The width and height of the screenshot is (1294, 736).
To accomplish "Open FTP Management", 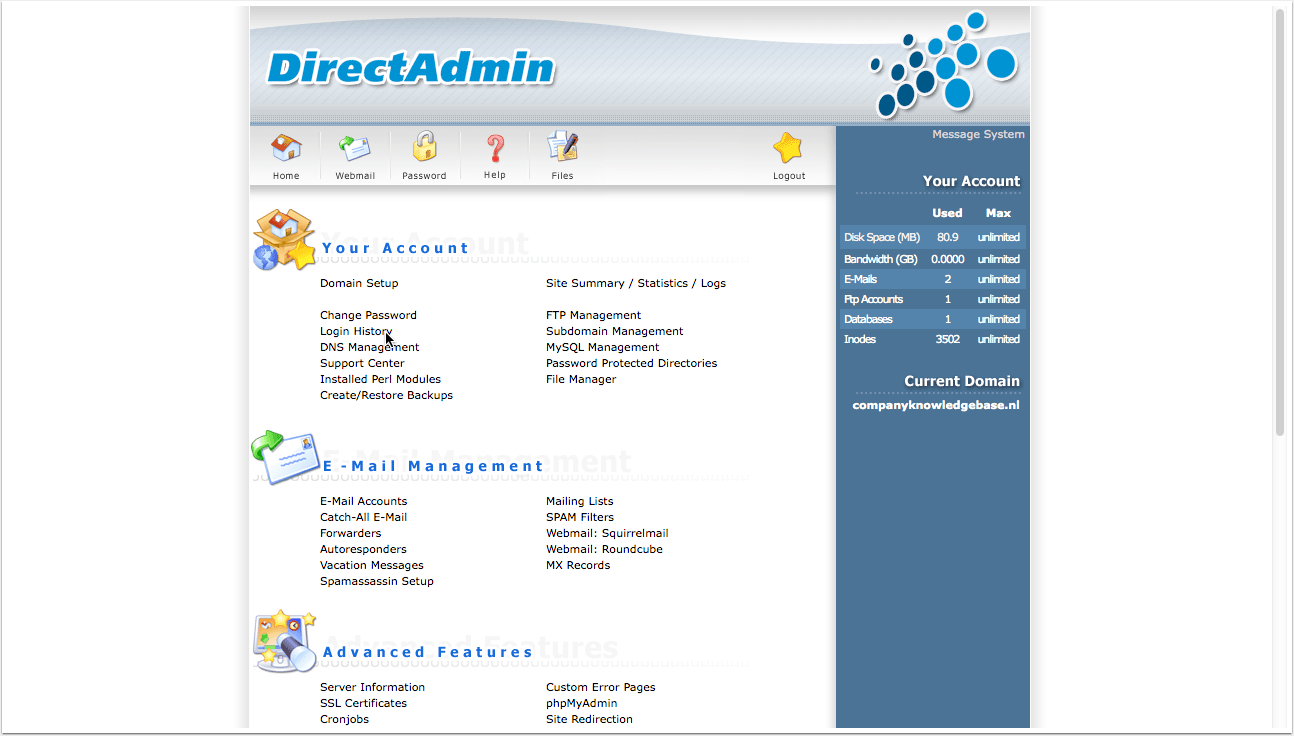I will coord(593,315).
